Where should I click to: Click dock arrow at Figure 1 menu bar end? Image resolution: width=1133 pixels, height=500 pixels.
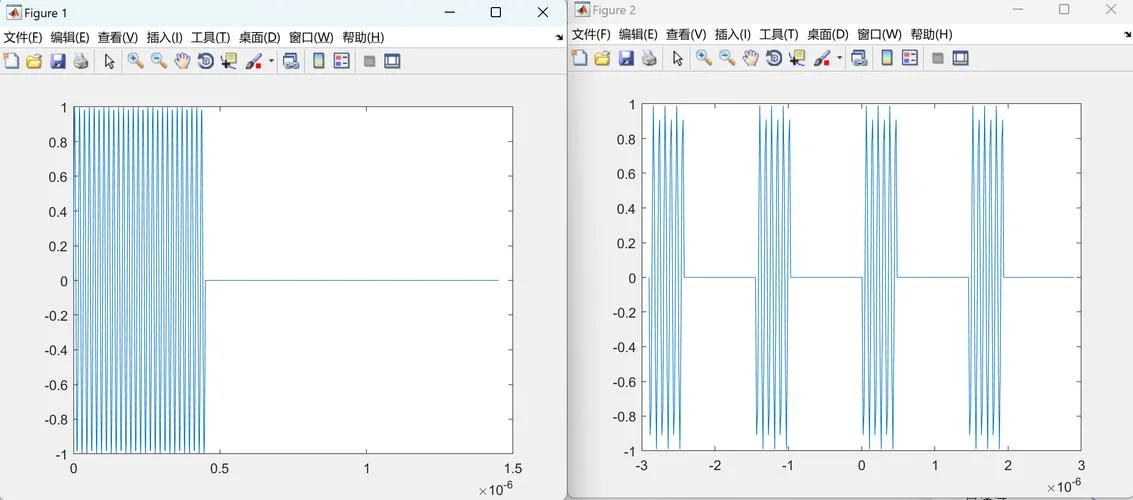[559, 37]
